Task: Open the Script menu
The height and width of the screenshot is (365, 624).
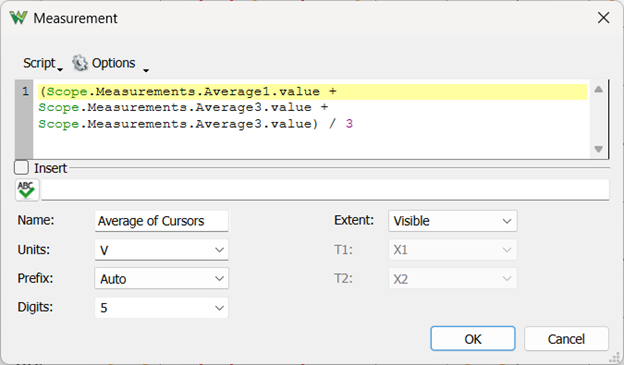Action: point(43,63)
